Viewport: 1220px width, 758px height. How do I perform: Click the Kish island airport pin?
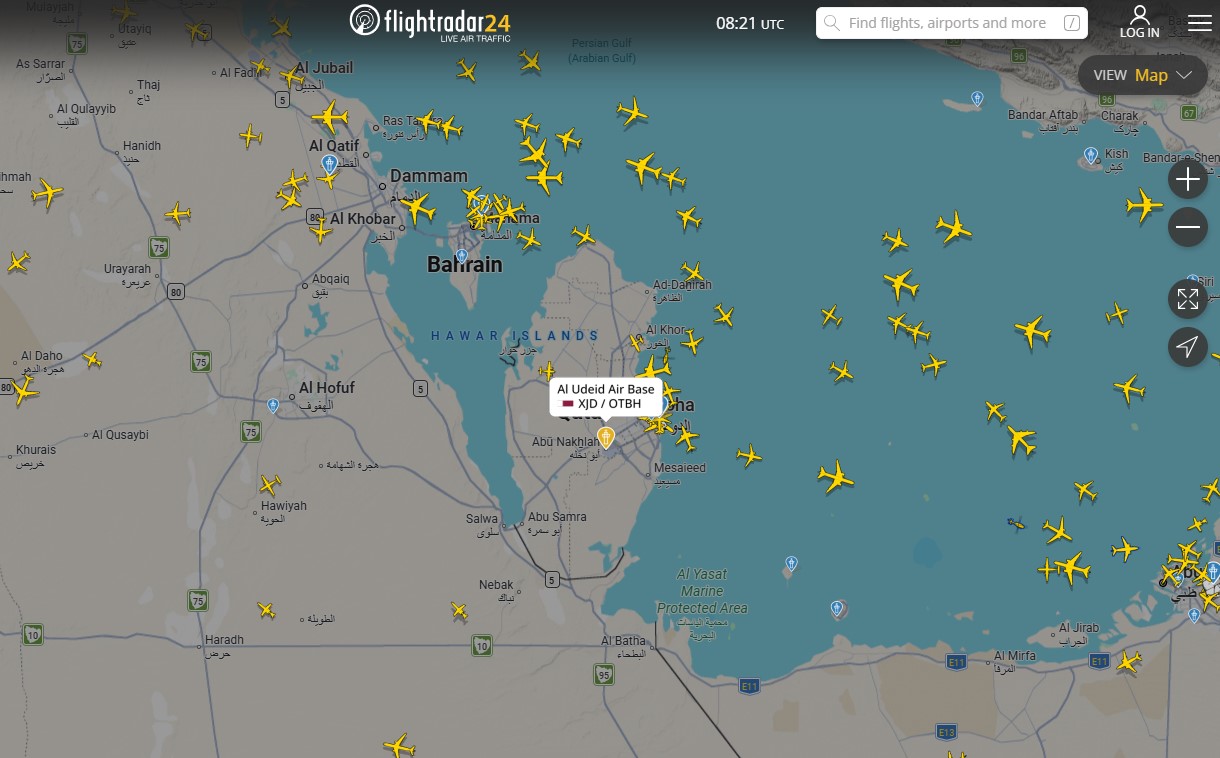pyautogui.click(x=1091, y=155)
